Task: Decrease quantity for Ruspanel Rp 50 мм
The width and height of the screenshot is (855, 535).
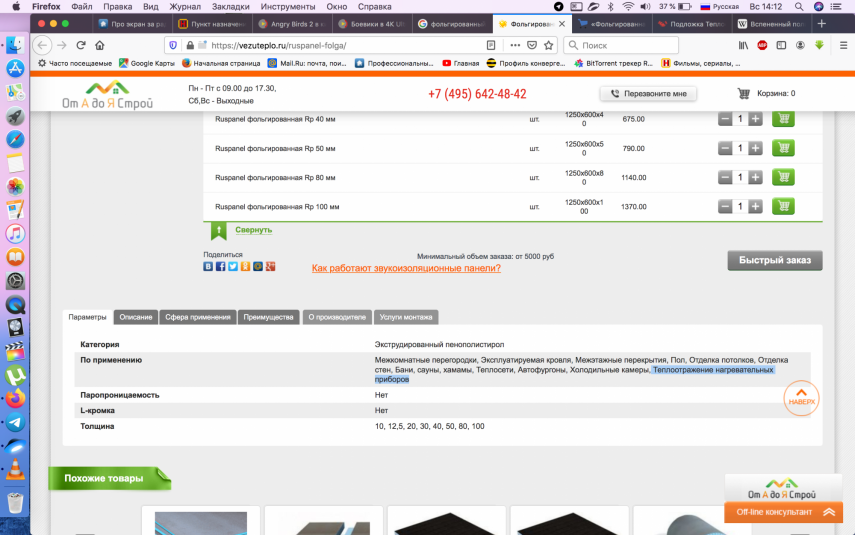Action: [x=725, y=148]
